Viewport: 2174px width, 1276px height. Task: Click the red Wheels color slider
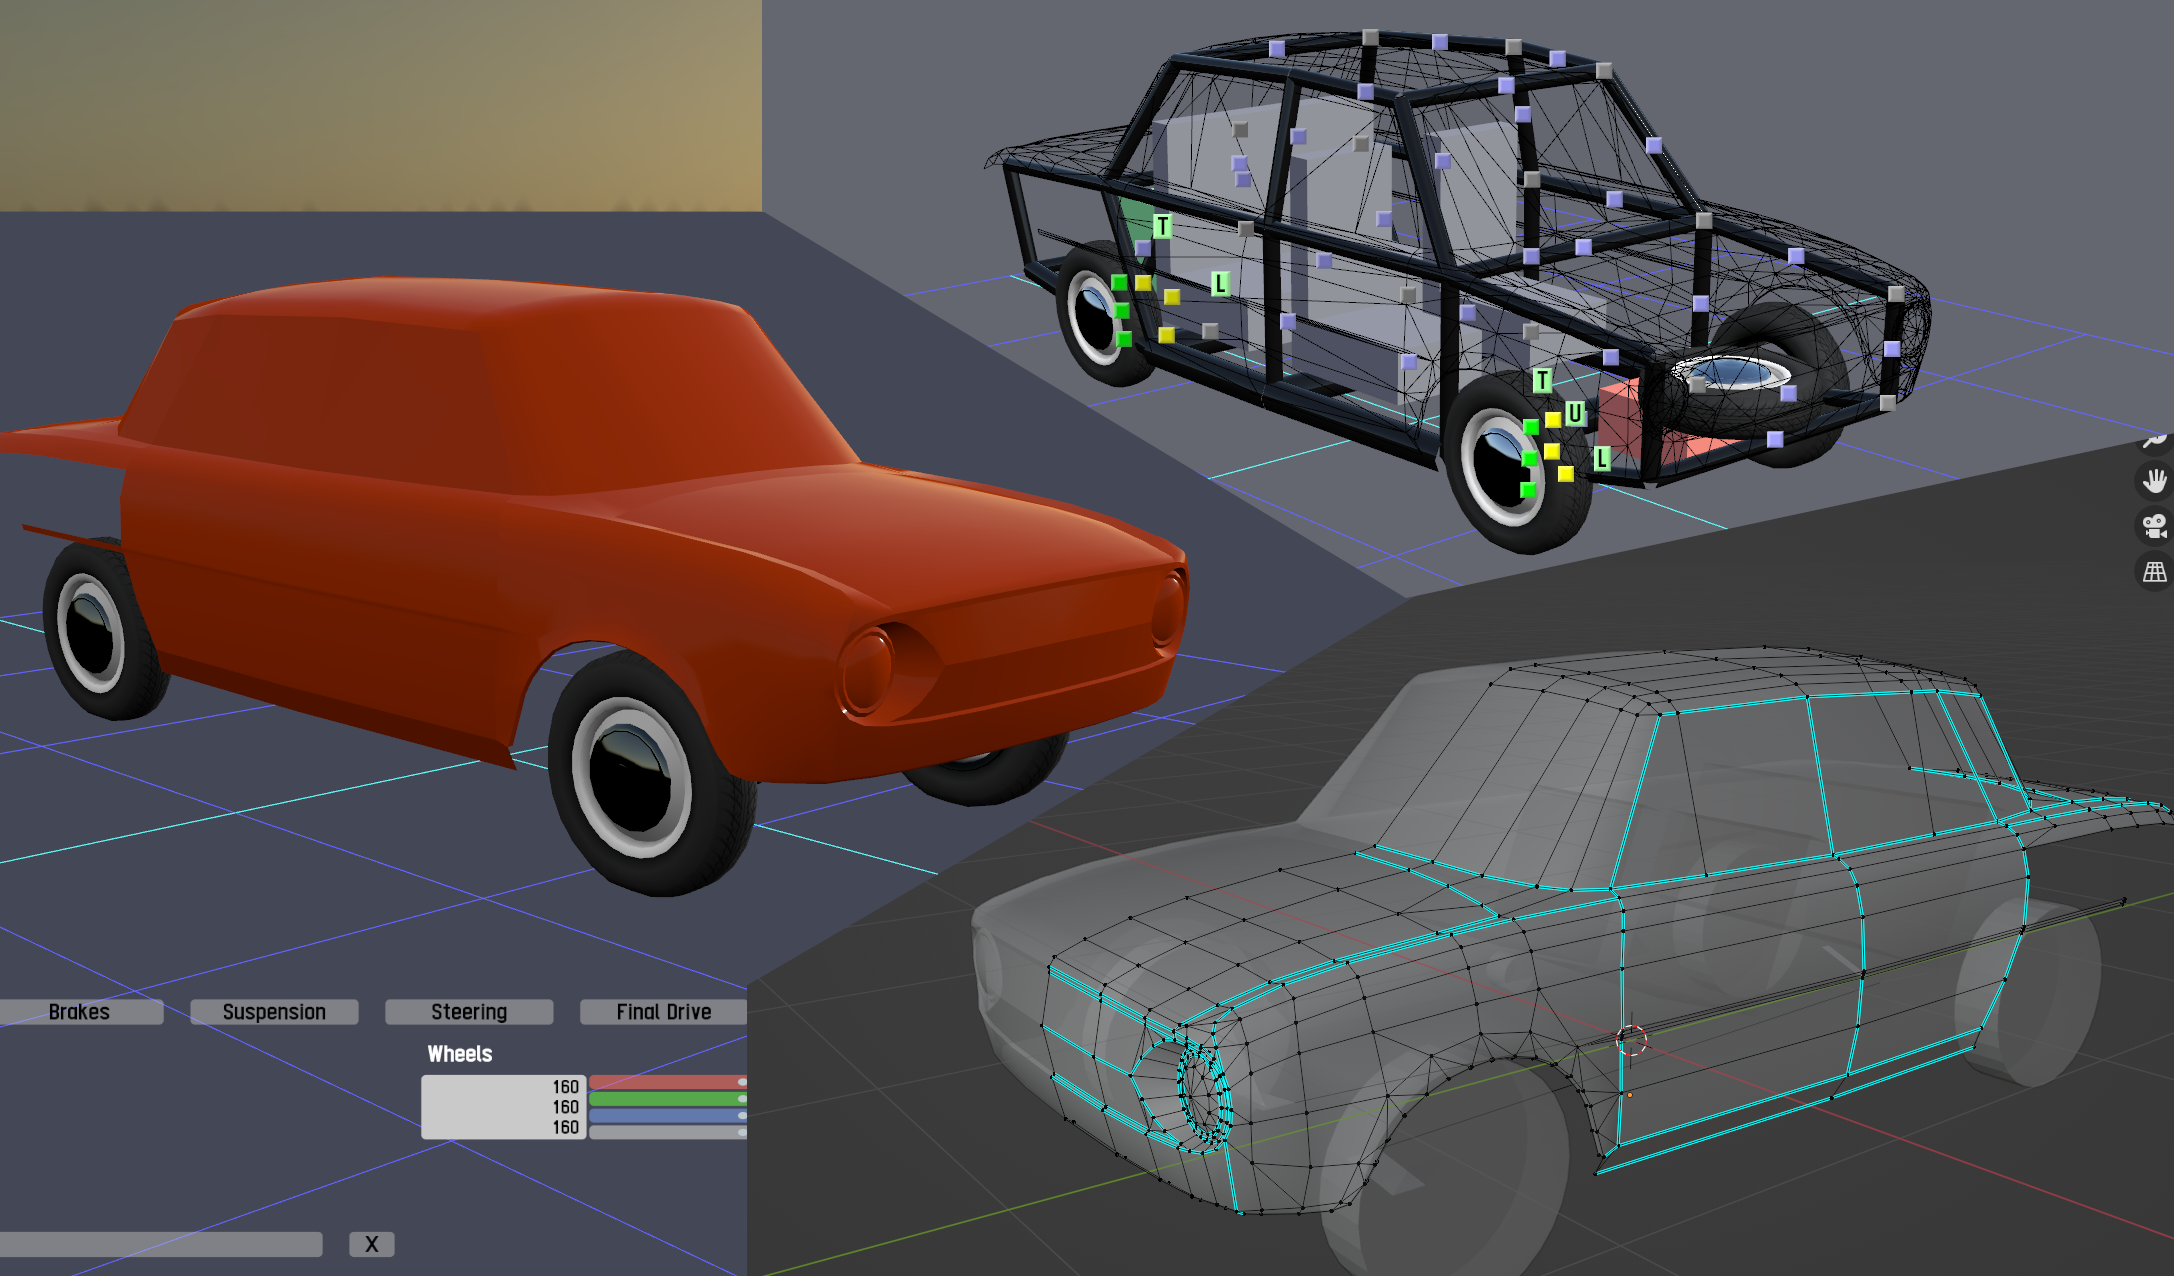(667, 1082)
